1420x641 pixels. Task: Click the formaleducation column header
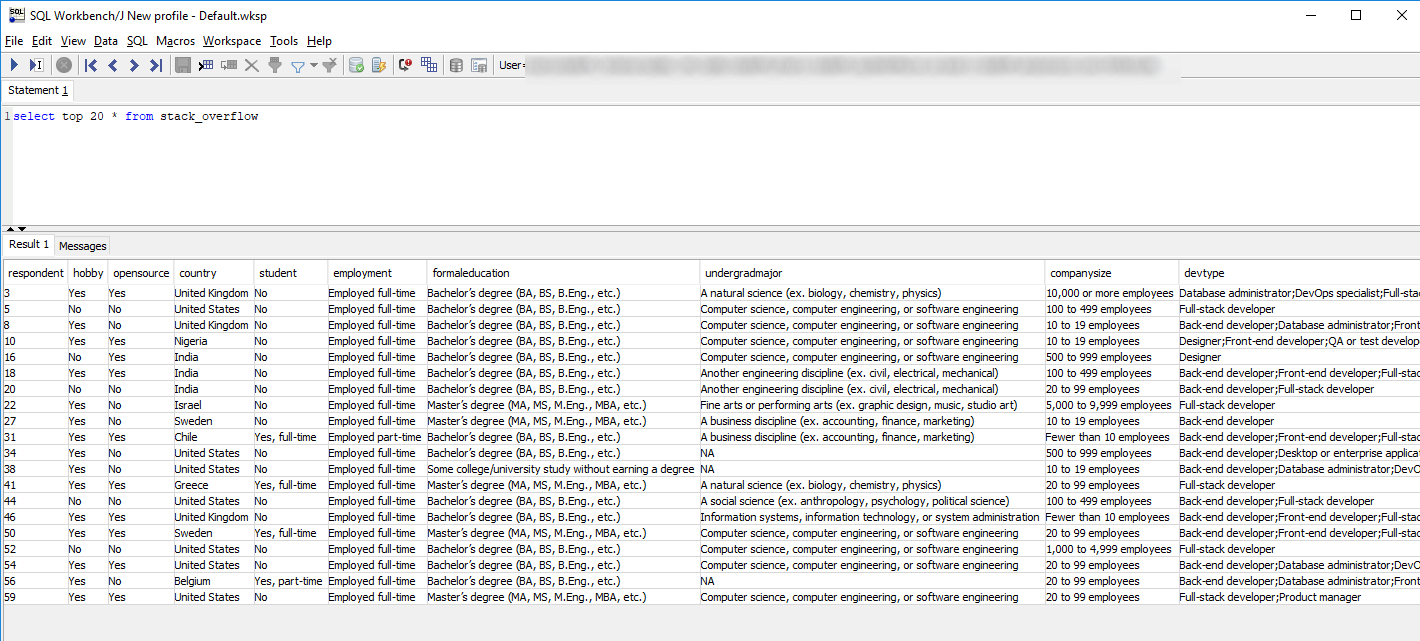pyautogui.click(x=563, y=273)
